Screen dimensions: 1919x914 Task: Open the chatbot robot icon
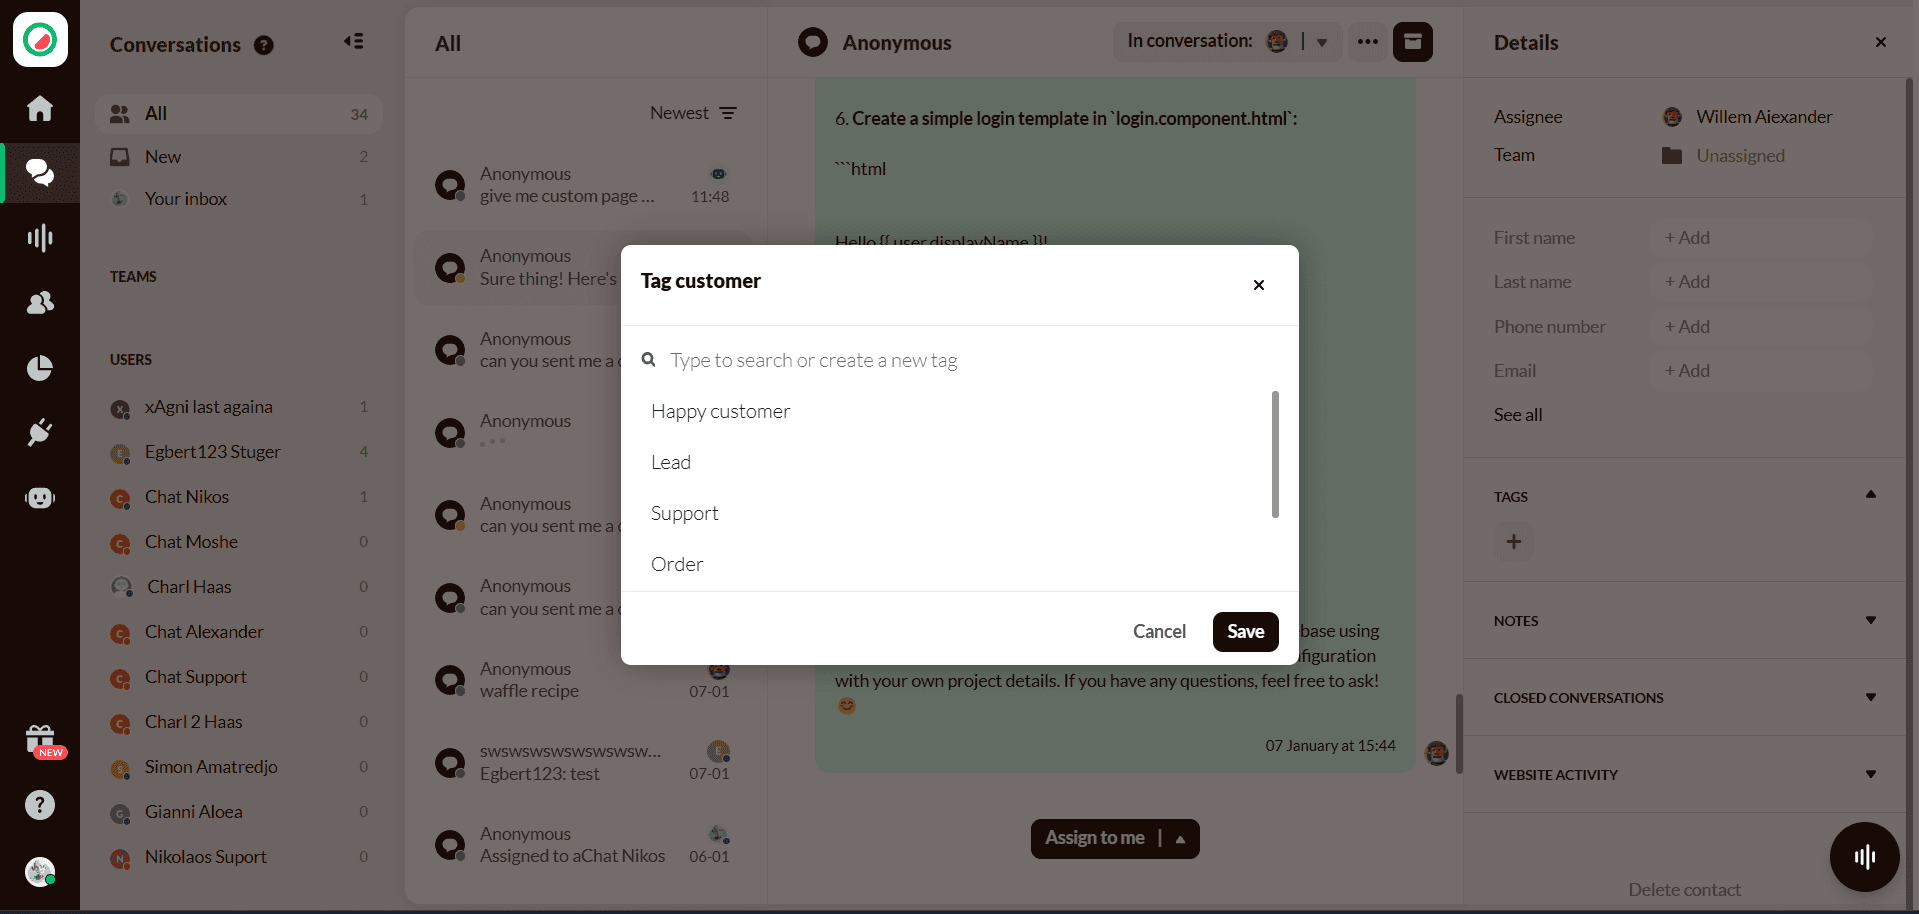[x=40, y=498]
